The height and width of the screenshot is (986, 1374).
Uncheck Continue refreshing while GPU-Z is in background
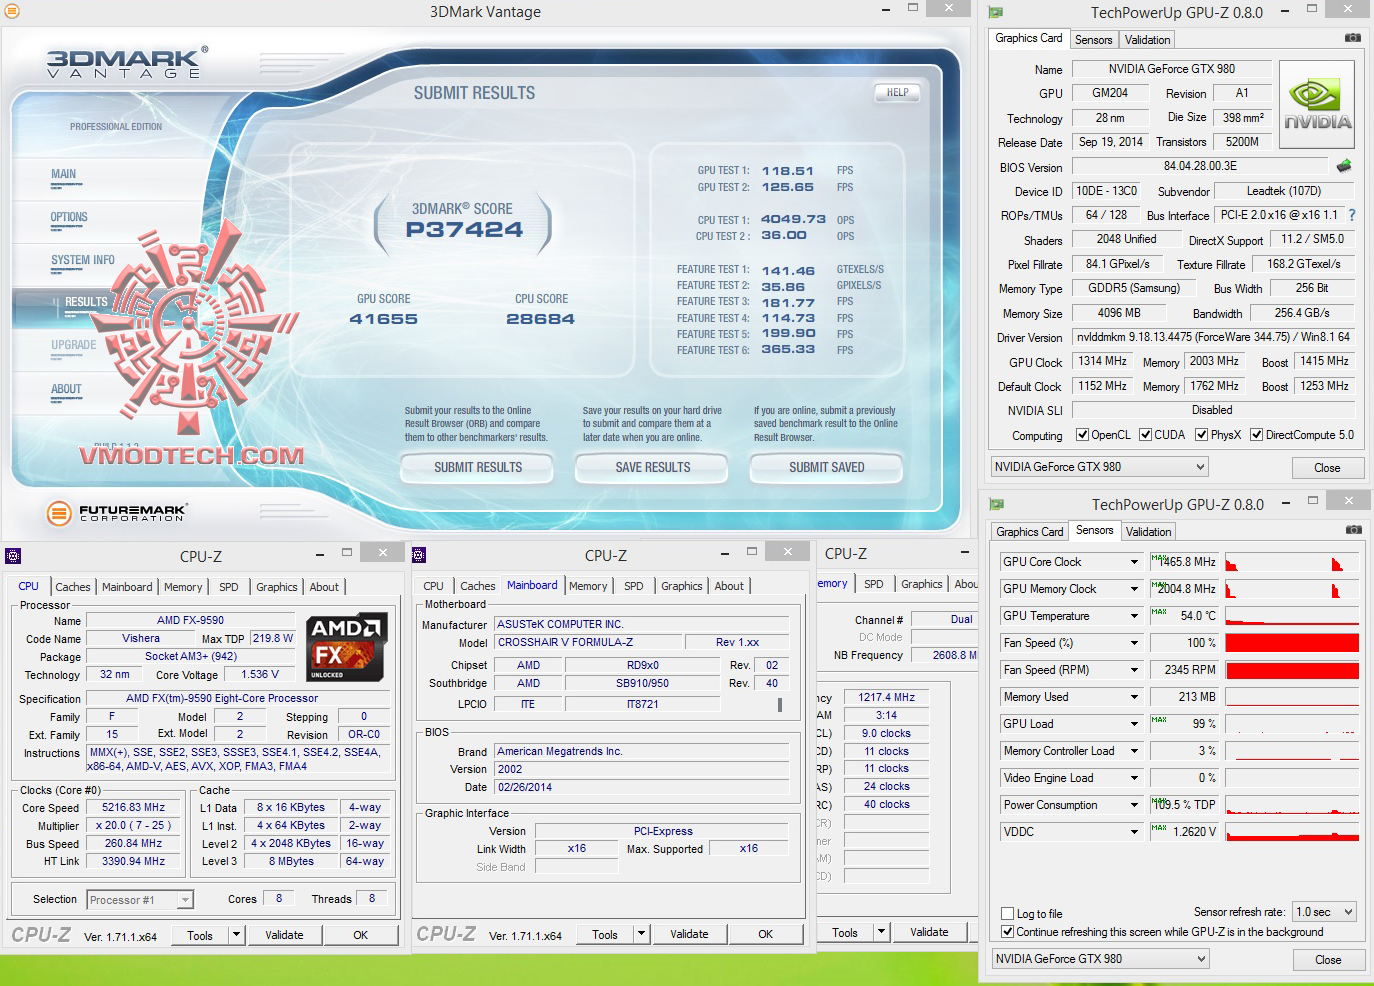tap(1008, 932)
